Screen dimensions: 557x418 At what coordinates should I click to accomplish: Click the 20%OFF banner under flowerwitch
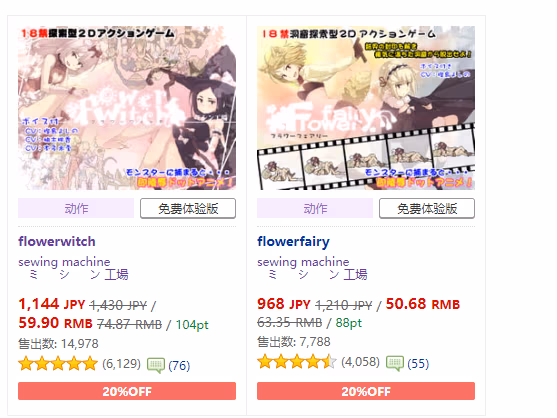[127, 391]
